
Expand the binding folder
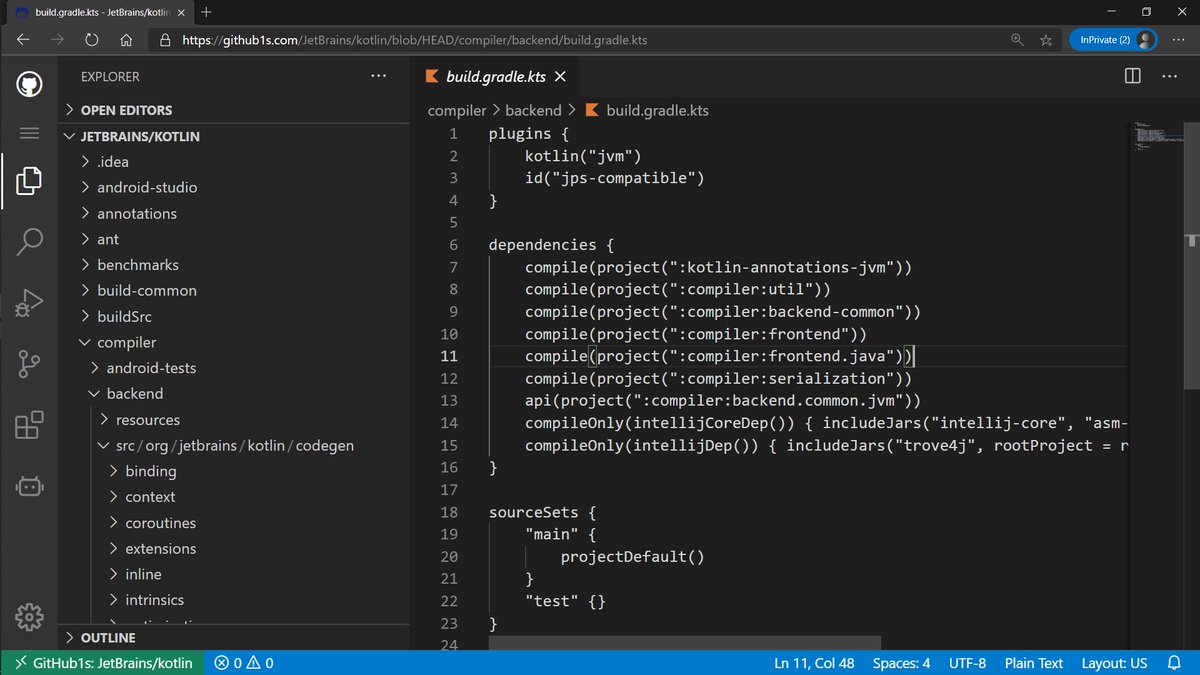coord(235,471)
